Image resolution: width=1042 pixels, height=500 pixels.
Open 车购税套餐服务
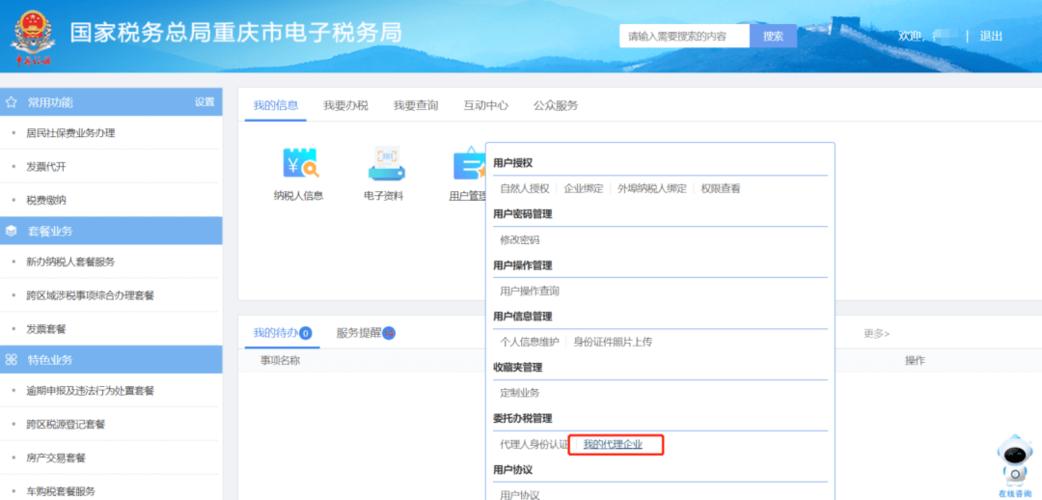coord(60,491)
